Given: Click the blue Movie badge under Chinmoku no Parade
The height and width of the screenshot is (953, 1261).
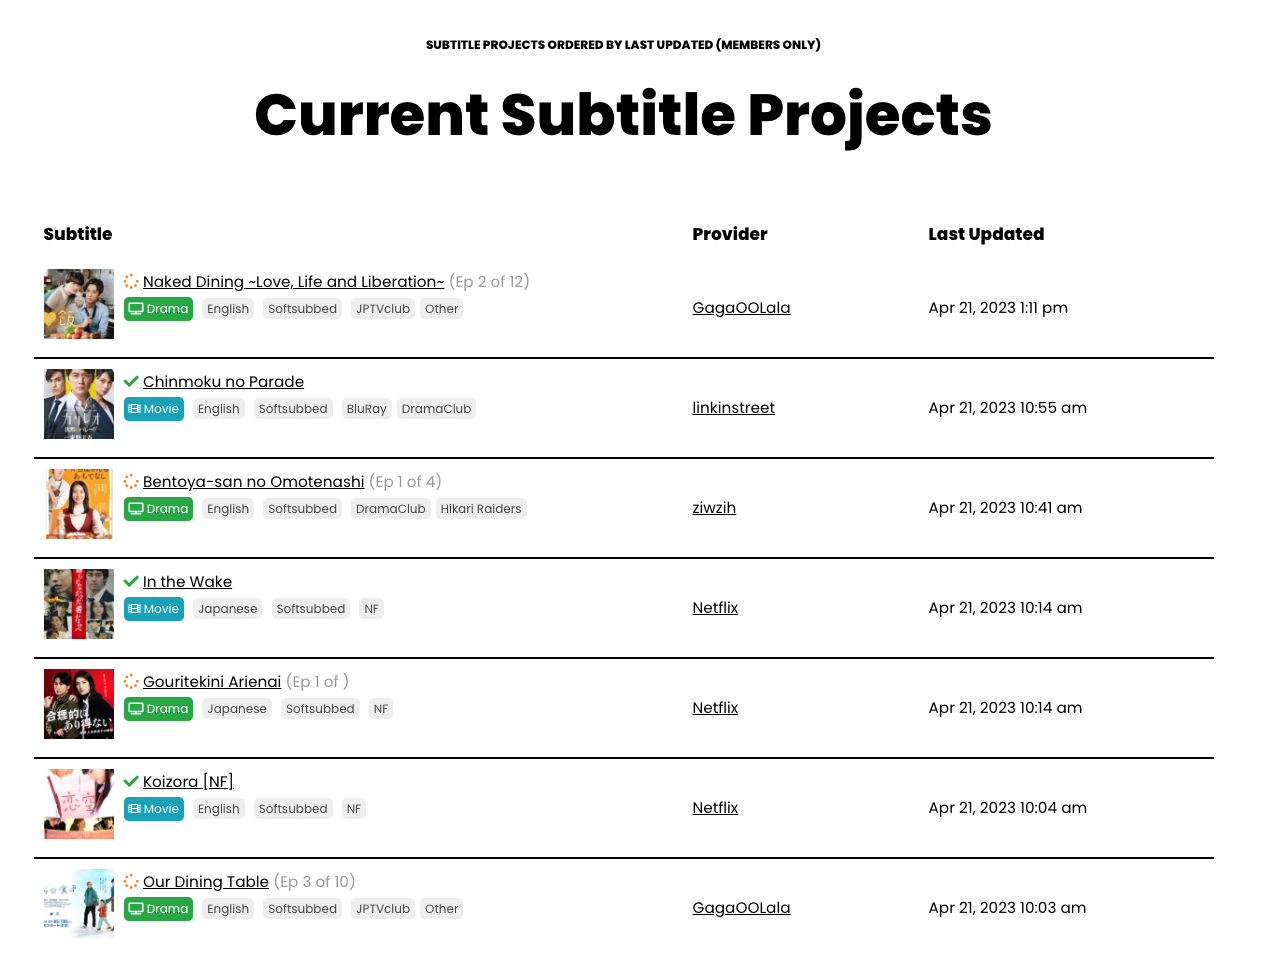Looking at the screenshot, I should [x=154, y=409].
